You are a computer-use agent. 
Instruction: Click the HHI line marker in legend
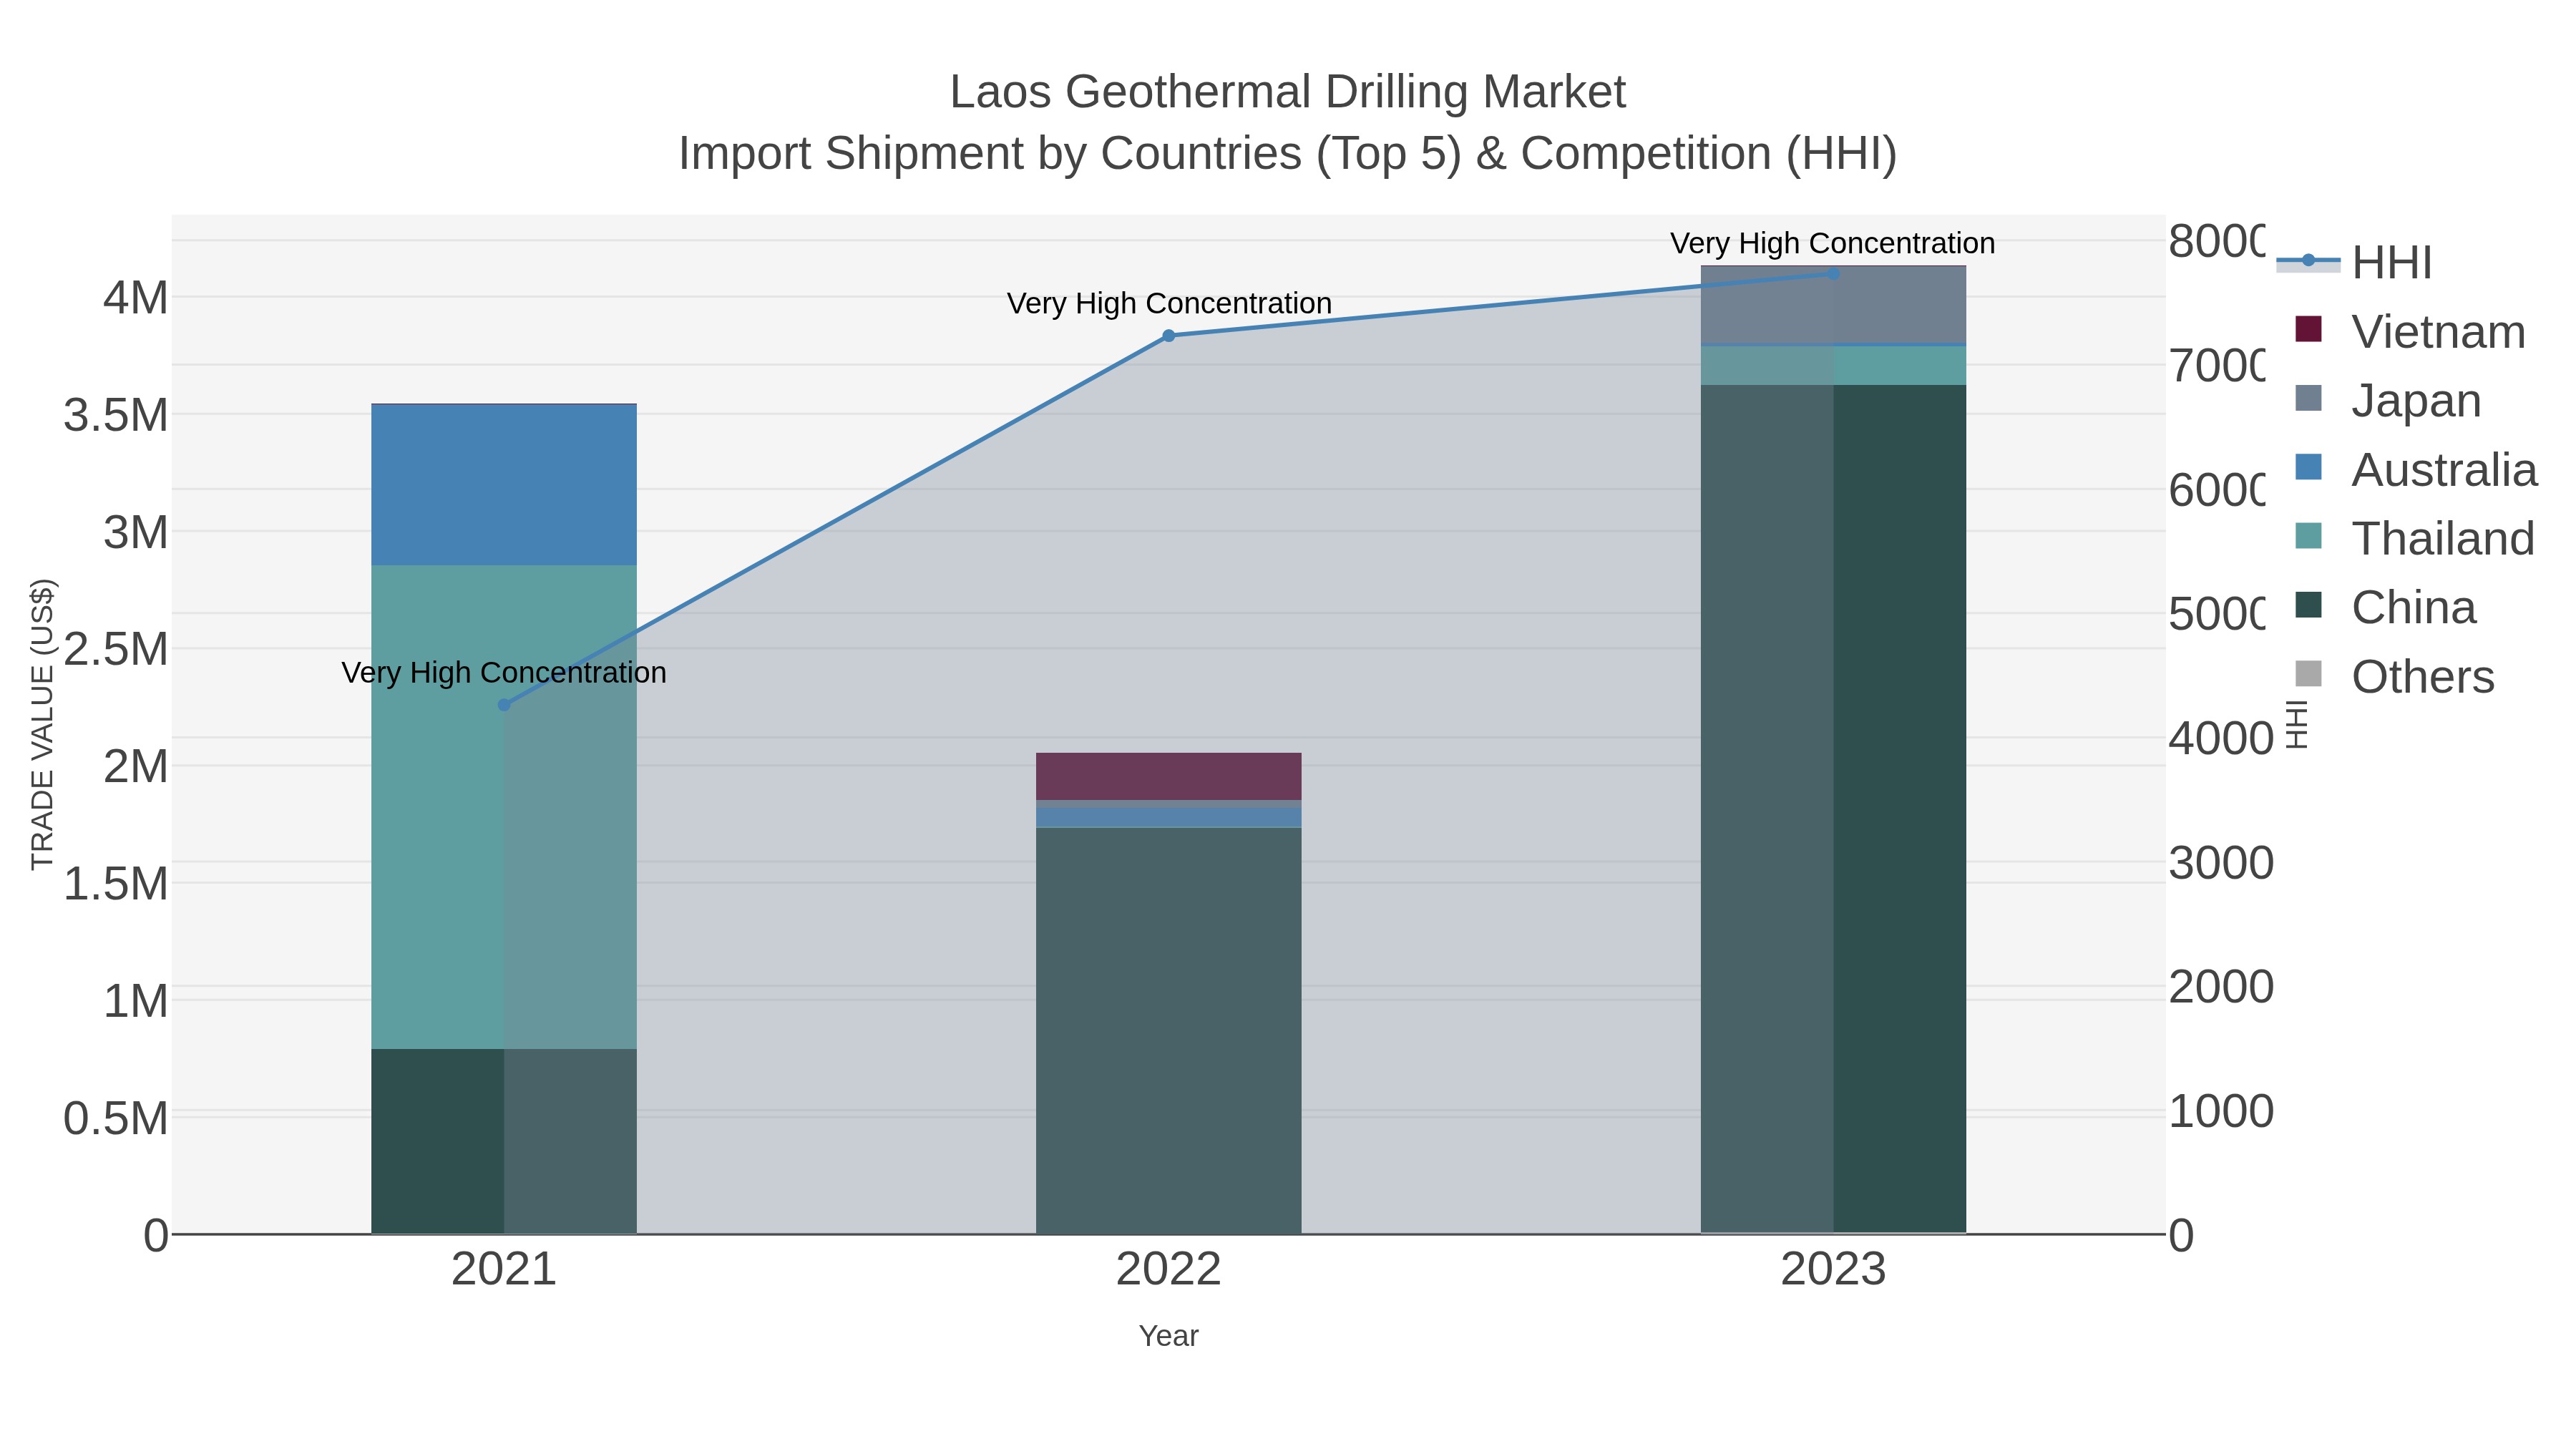(x=2308, y=261)
